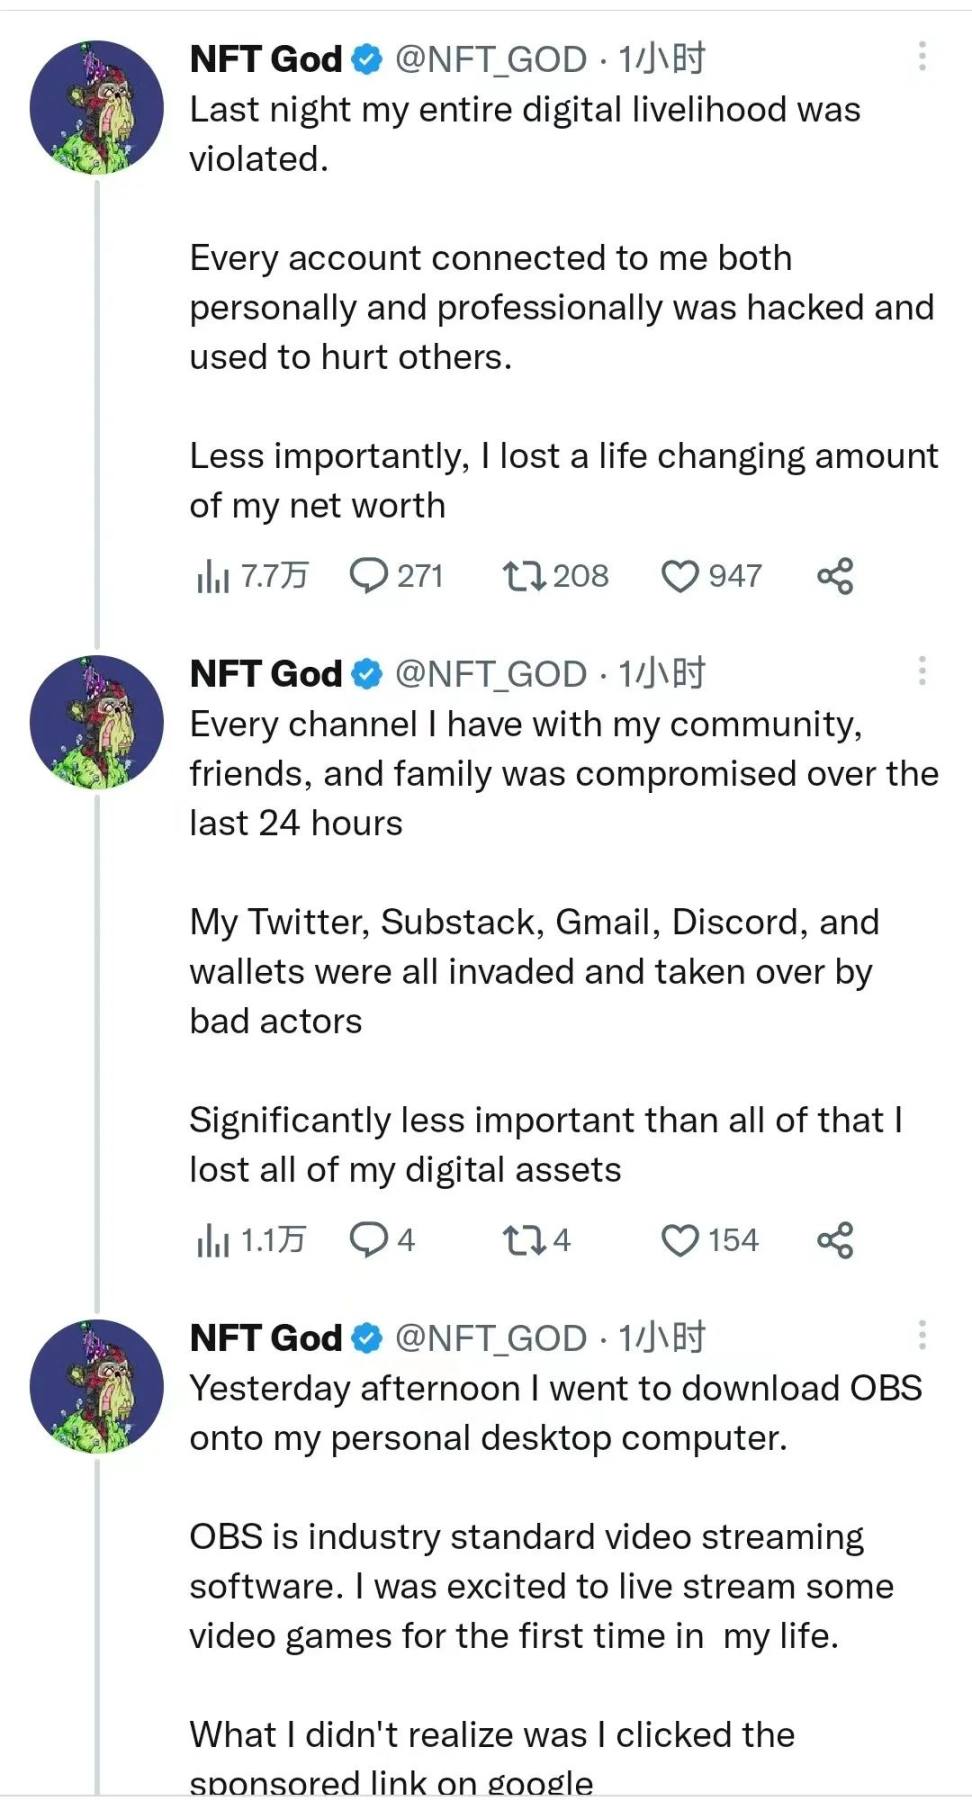Click NFT God display name on second tweet
Viewport: 972px width, 1810px height.
[x=266, y=674]
